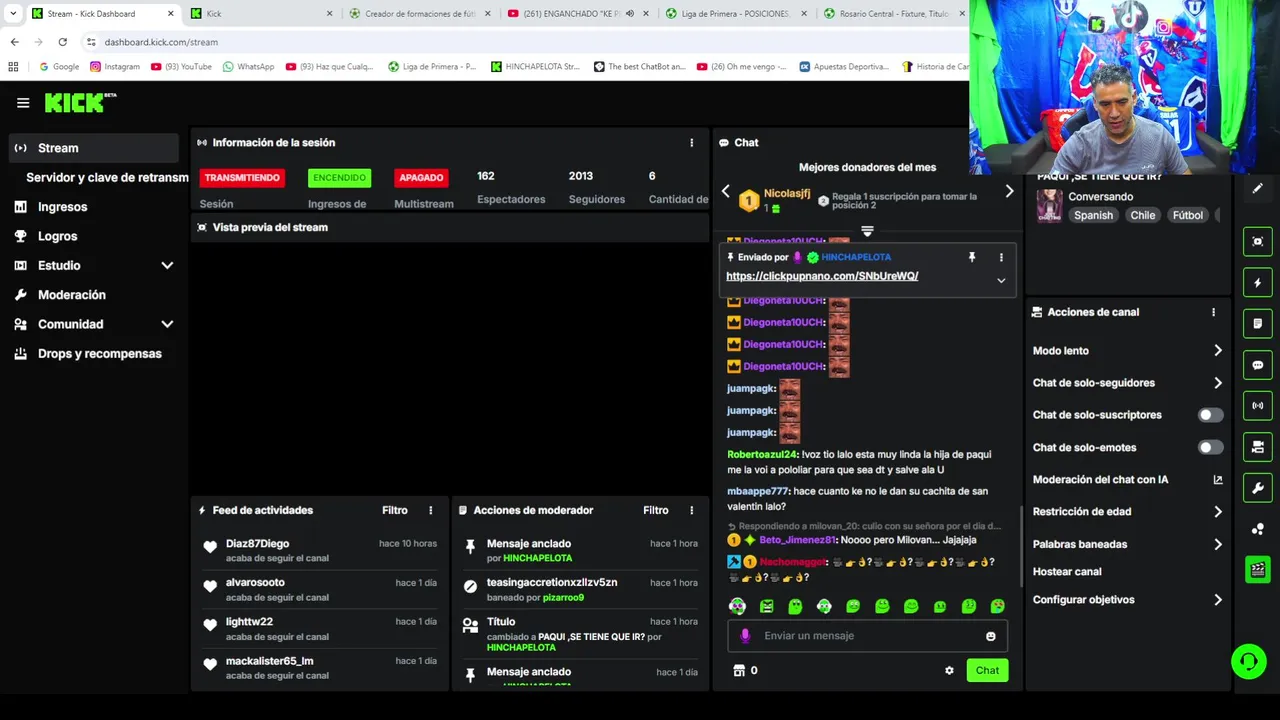Viewport: 1280px width, 720px height.
Task: Click mbaappe777 username in chat
Action: point(758,491)
